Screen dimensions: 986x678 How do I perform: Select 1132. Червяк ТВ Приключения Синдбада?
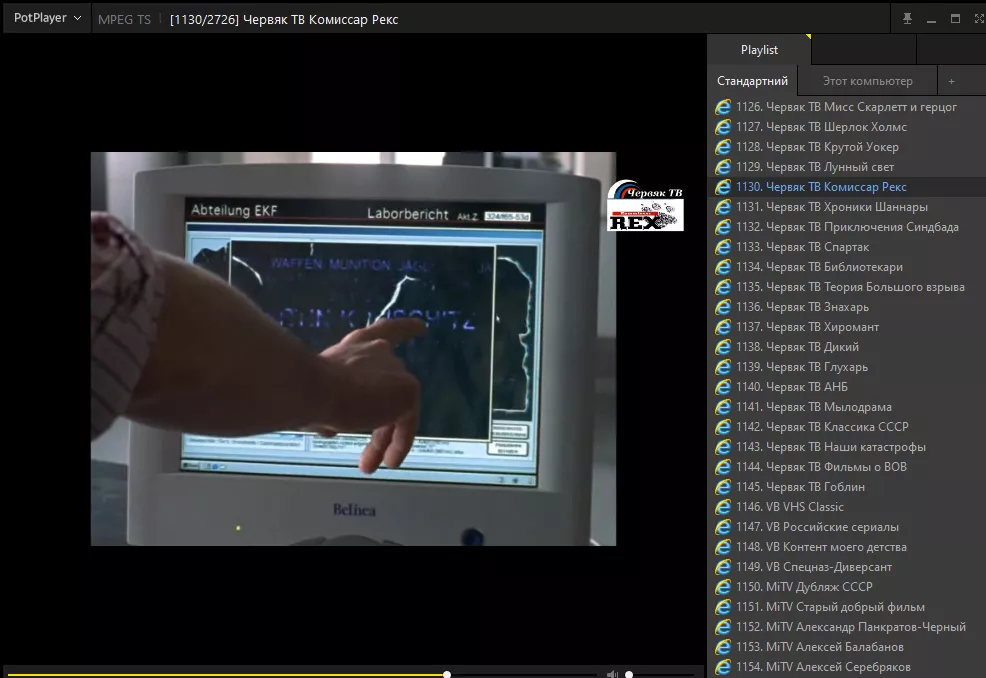click(847, 227)
